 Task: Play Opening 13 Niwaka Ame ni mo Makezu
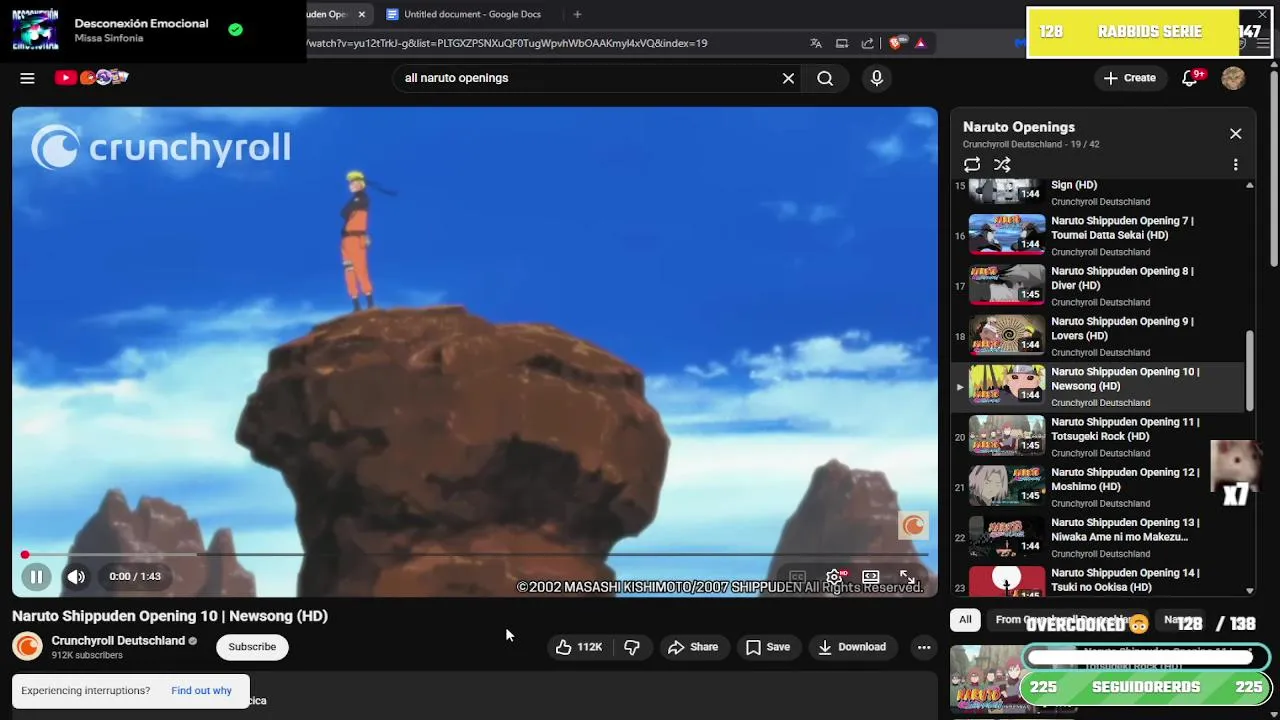(x=1100, y=537)
